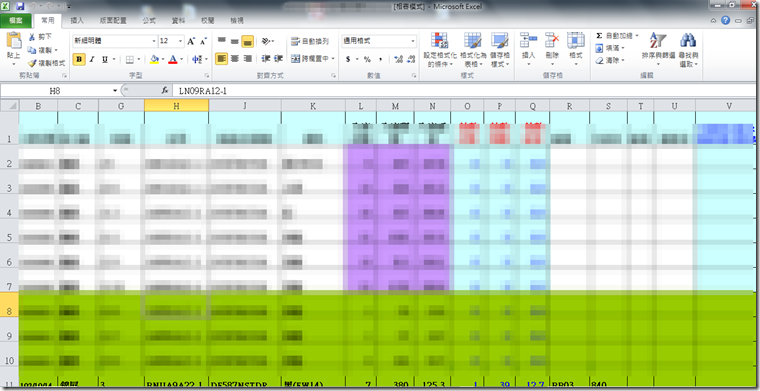Open the File (檔案) green tab
The width and height of the screenshot is (760, 391).
click(x=16, y=21)
